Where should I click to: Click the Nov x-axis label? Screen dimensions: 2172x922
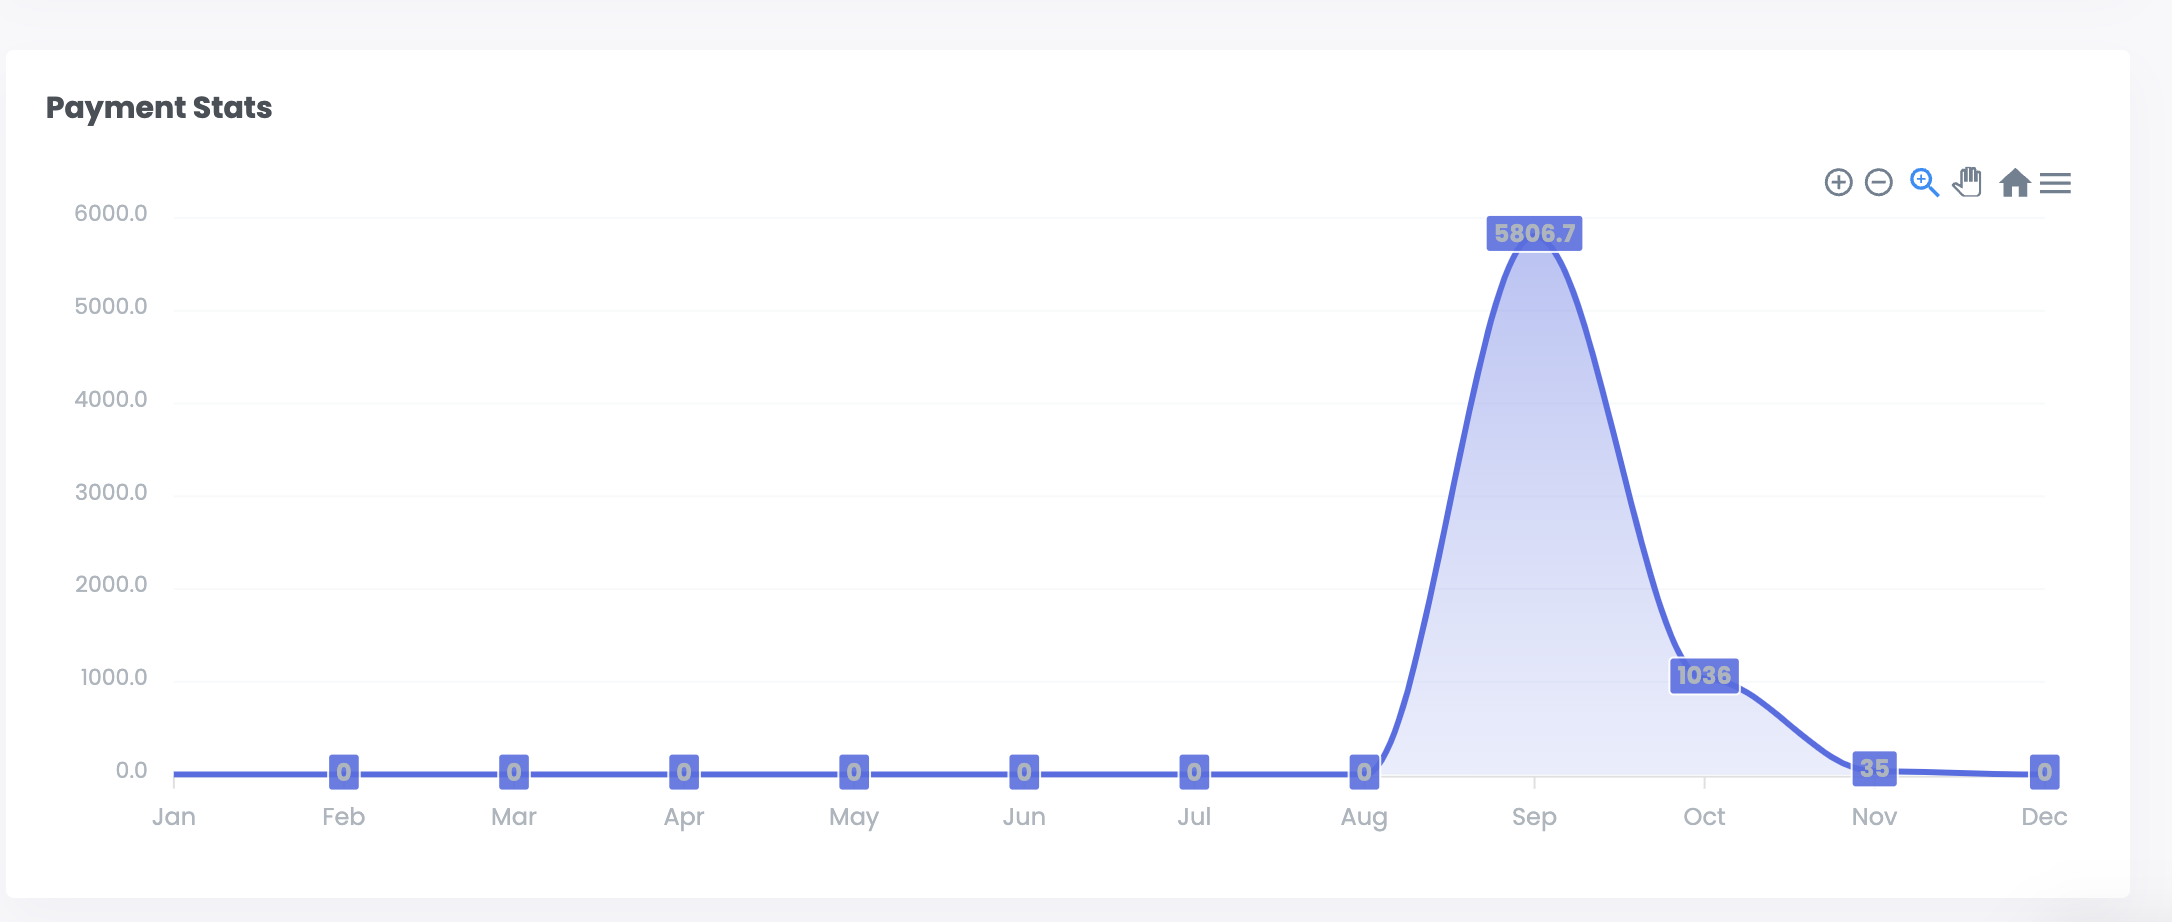point(1874,817)
